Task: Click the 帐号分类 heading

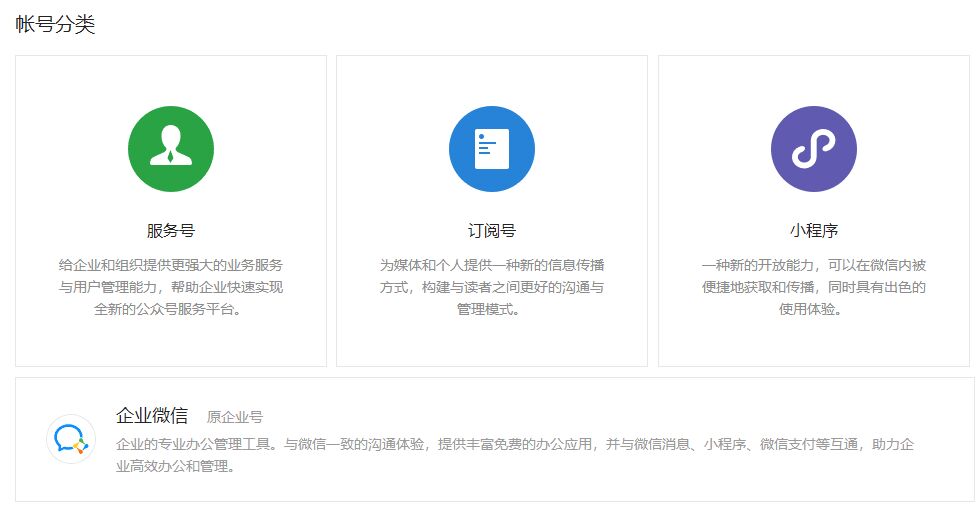Action: (x=55, y=24)
